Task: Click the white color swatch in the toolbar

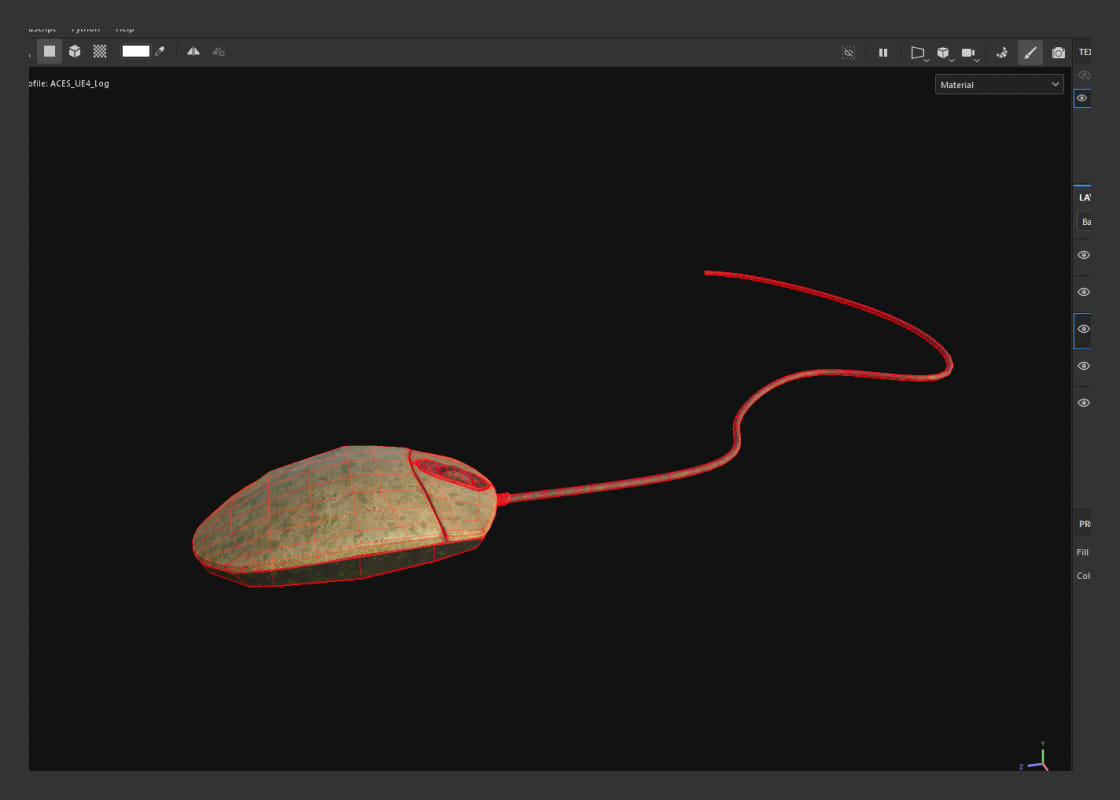Action: tap(135, 51)
